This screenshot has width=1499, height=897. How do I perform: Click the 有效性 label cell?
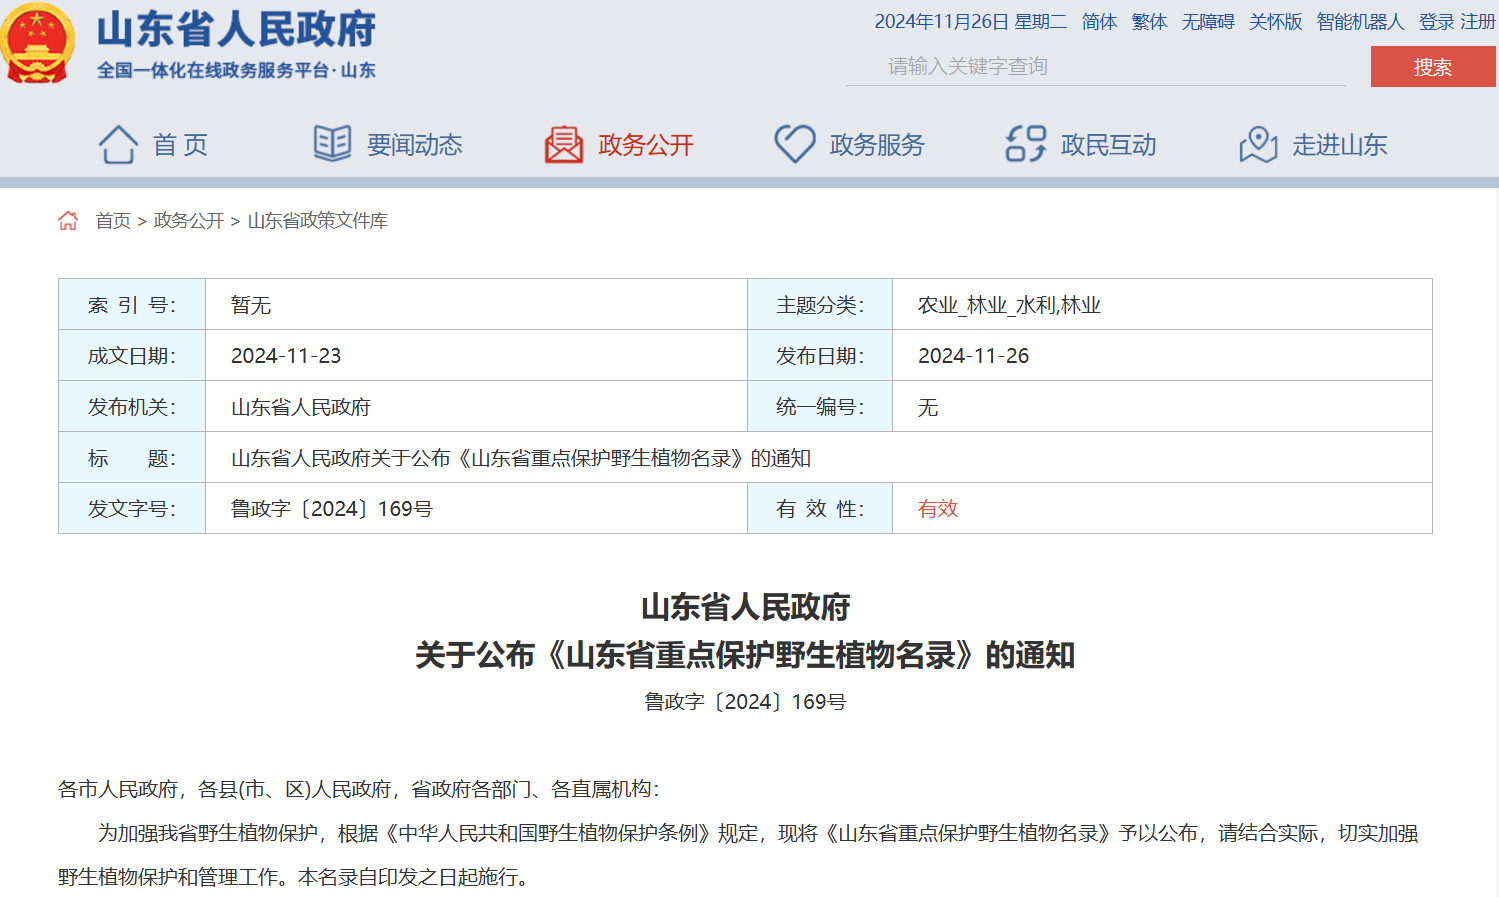pyautogui.click(x=820, y=509)
